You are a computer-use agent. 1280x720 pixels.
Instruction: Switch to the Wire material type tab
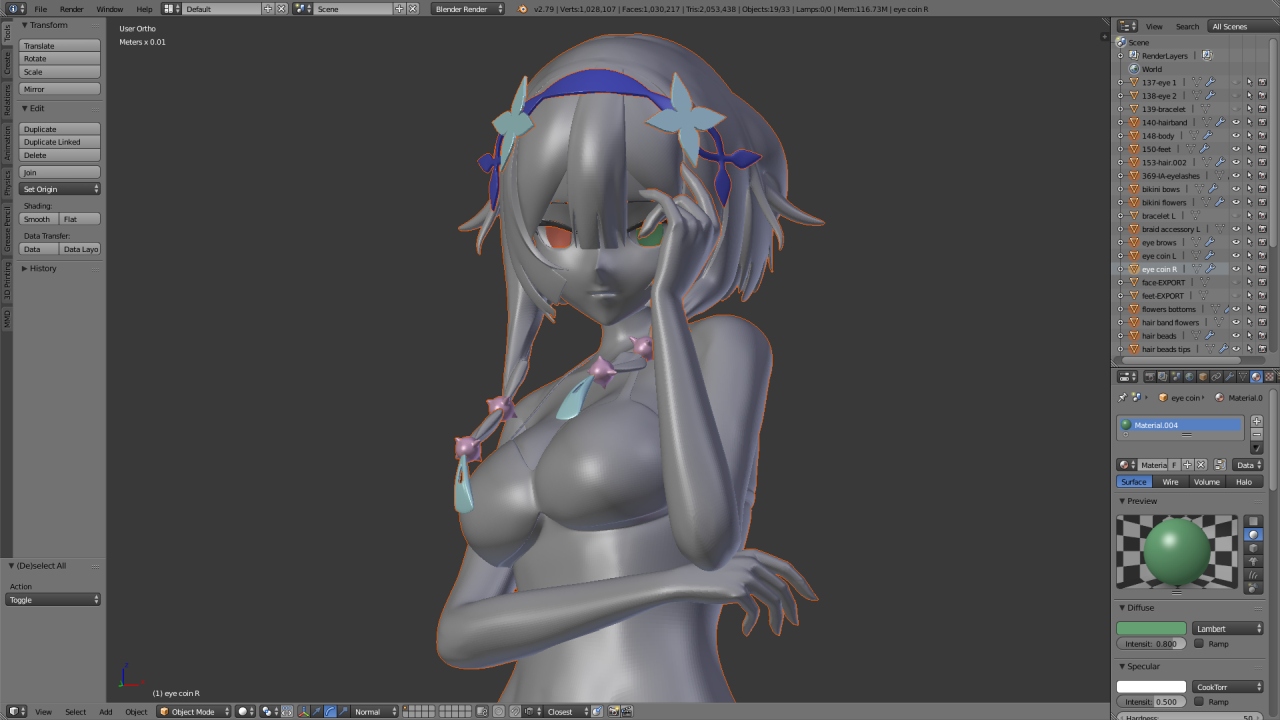click(1170, 482)
